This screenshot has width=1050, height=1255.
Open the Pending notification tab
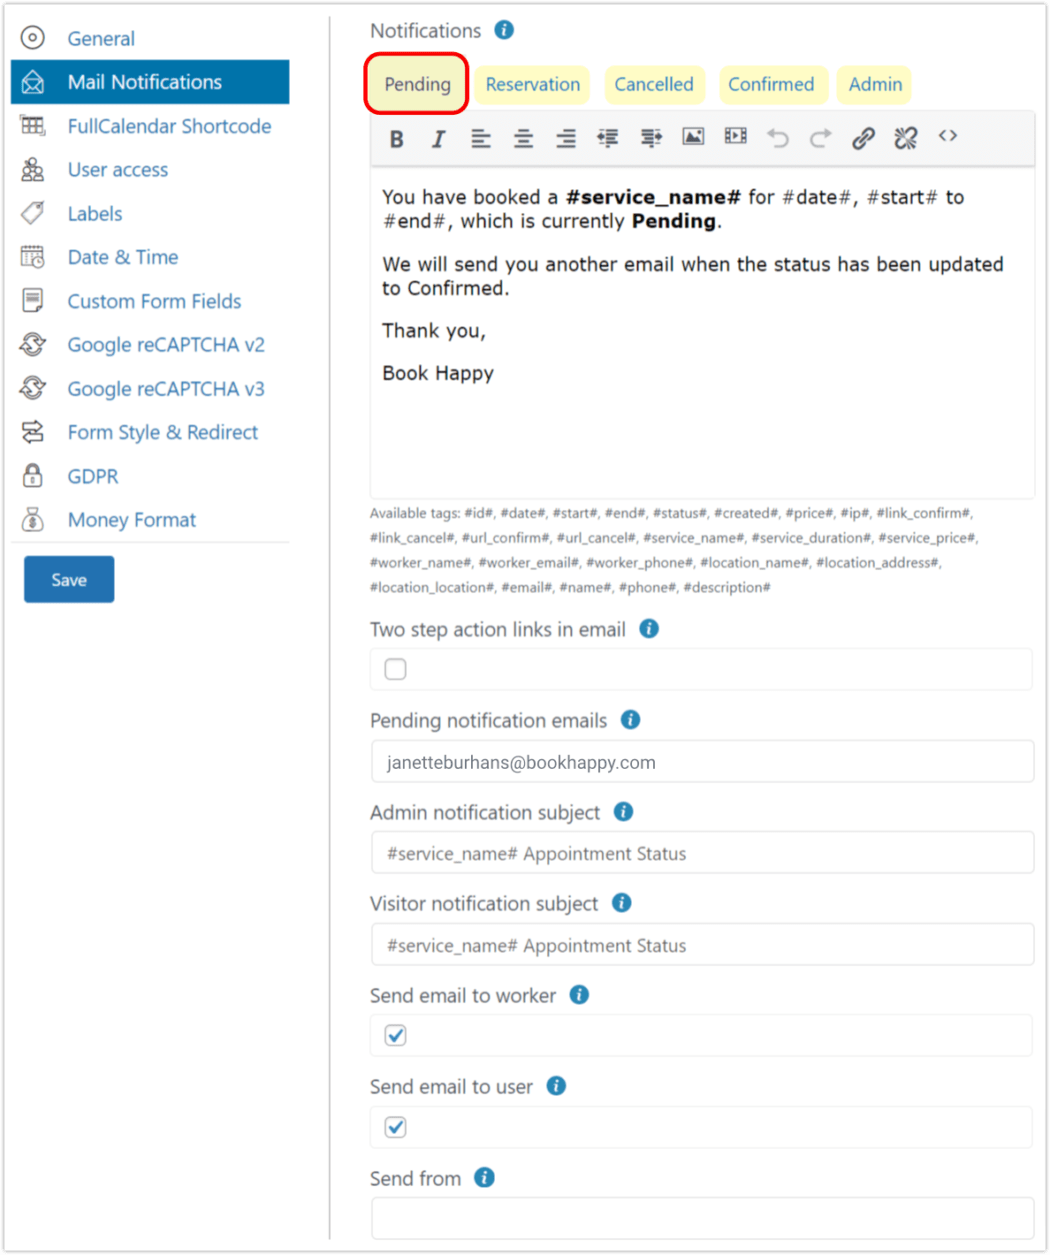(417, 84)
